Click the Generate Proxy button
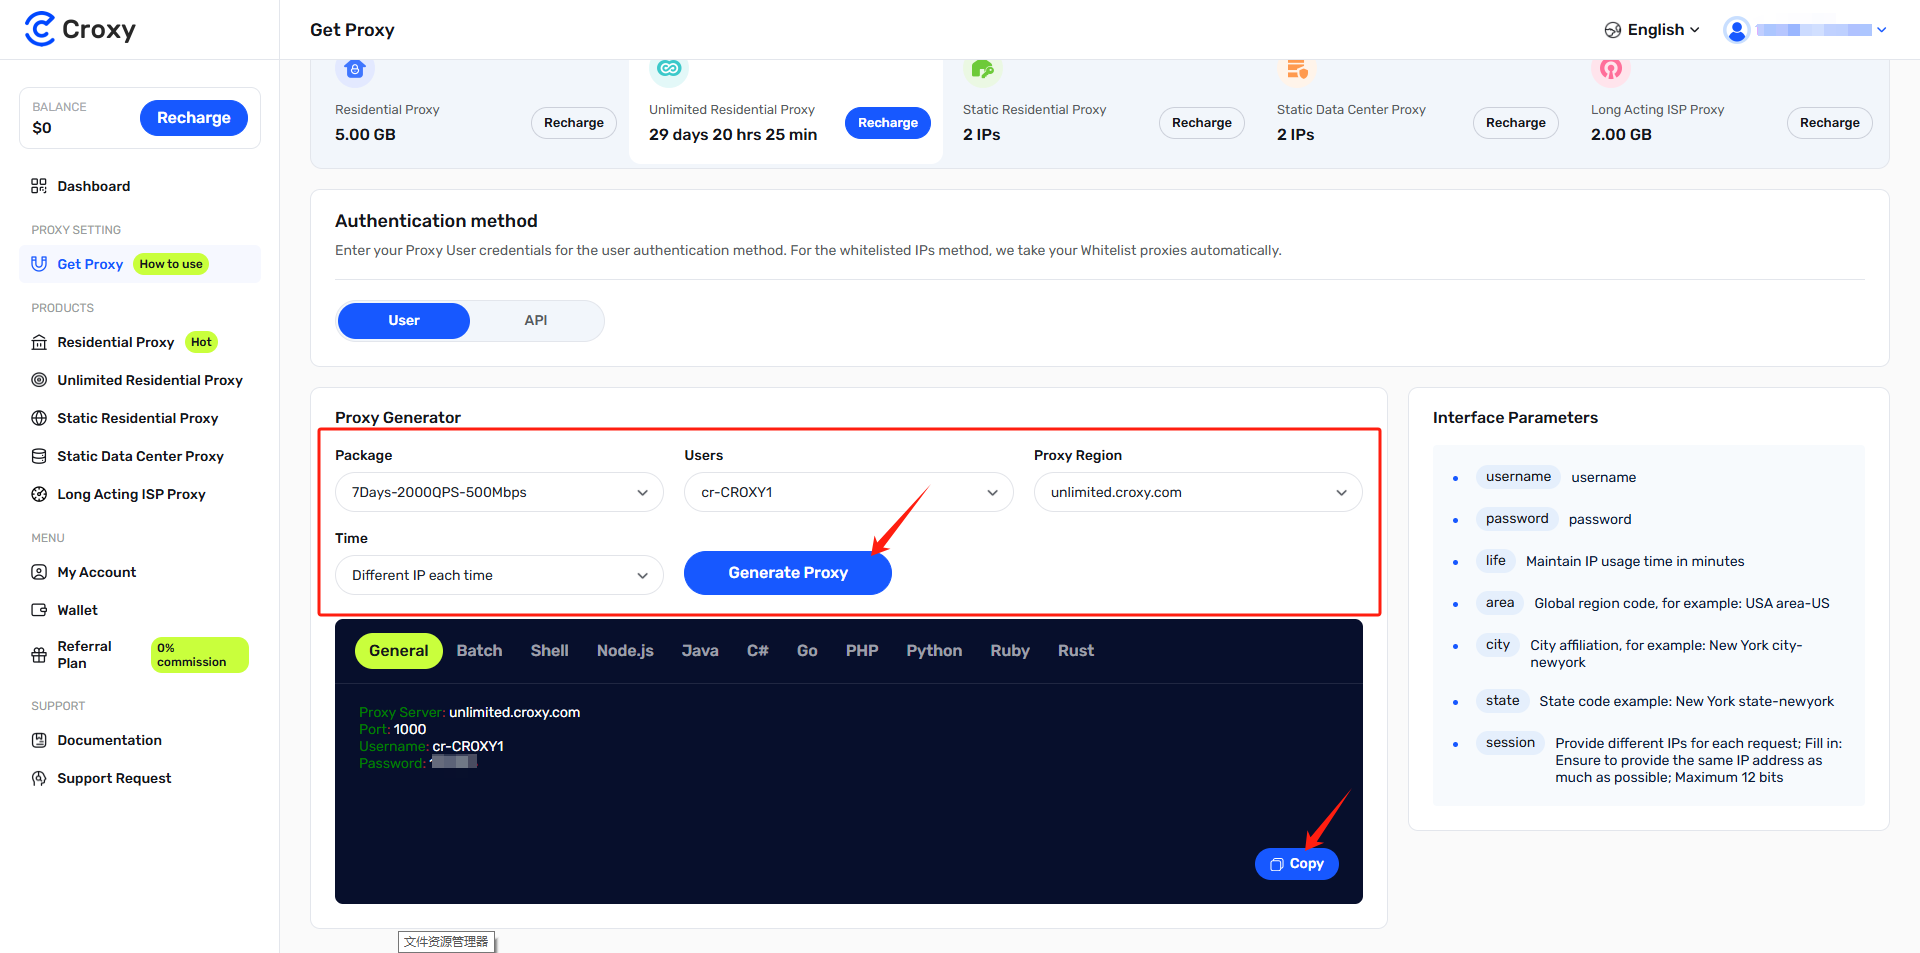 [x=788, y=573]
